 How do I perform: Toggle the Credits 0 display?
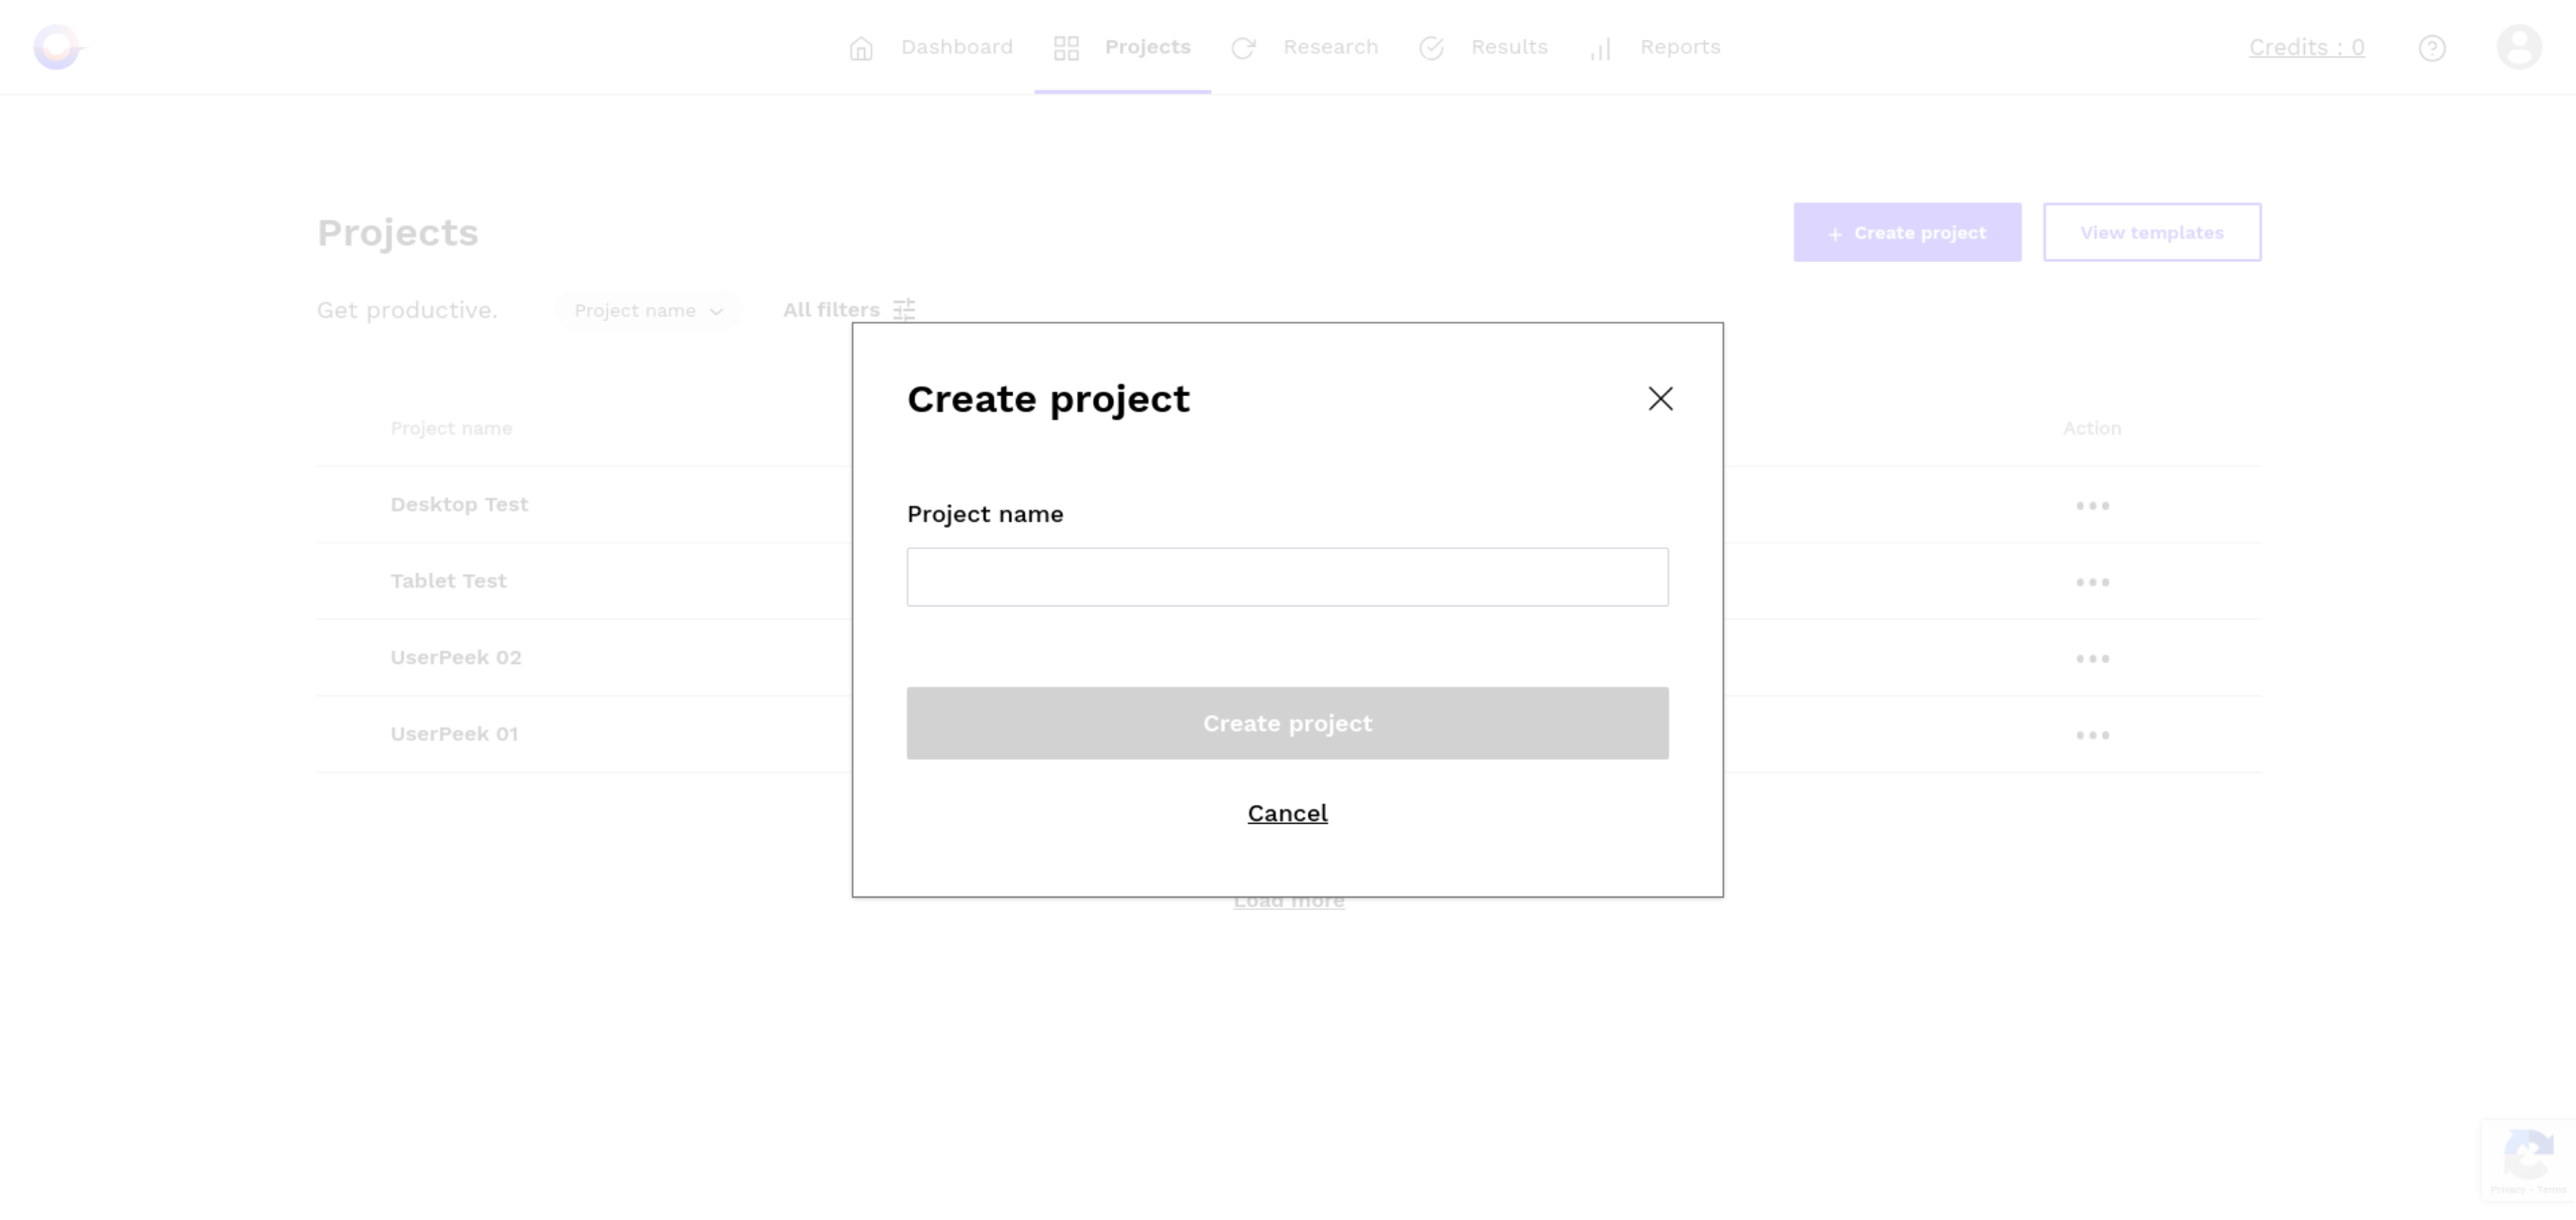coord(2308,46)
